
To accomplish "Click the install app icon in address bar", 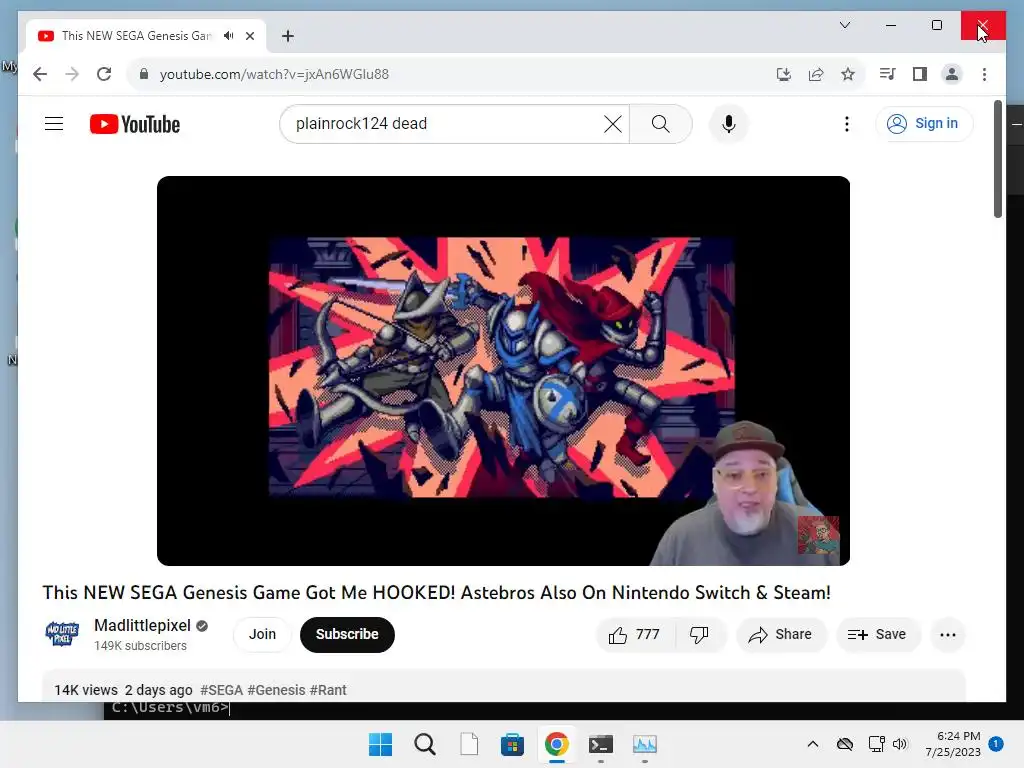I will pyautogui.click(x=784, y=74).
